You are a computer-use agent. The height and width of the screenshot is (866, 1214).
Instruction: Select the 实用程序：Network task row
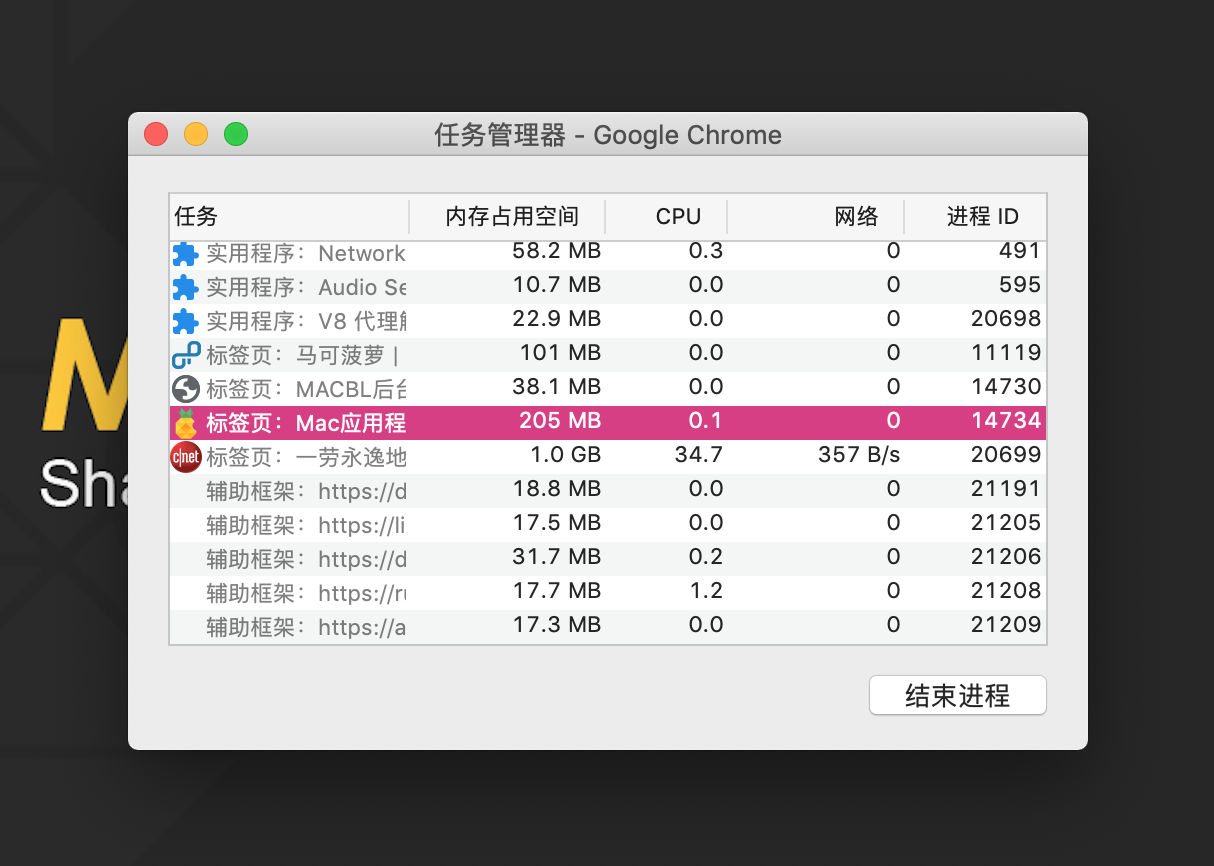tap(608, 254)
